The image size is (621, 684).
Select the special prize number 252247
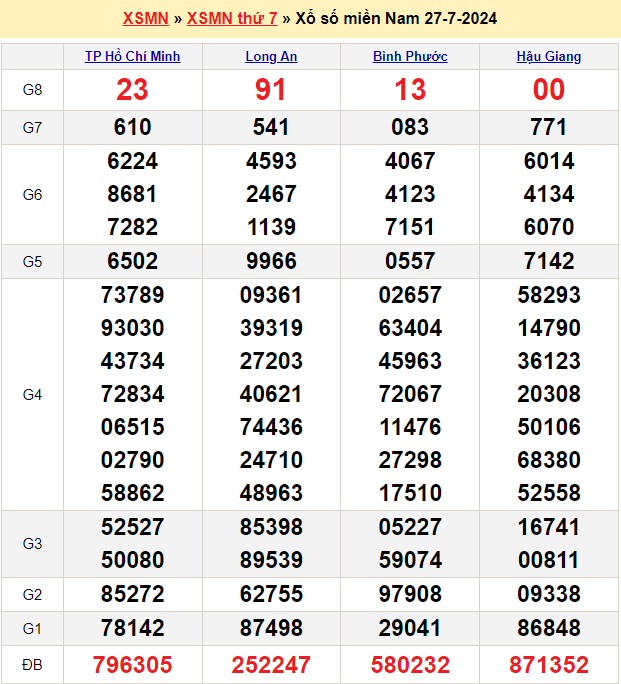point(271,664)
